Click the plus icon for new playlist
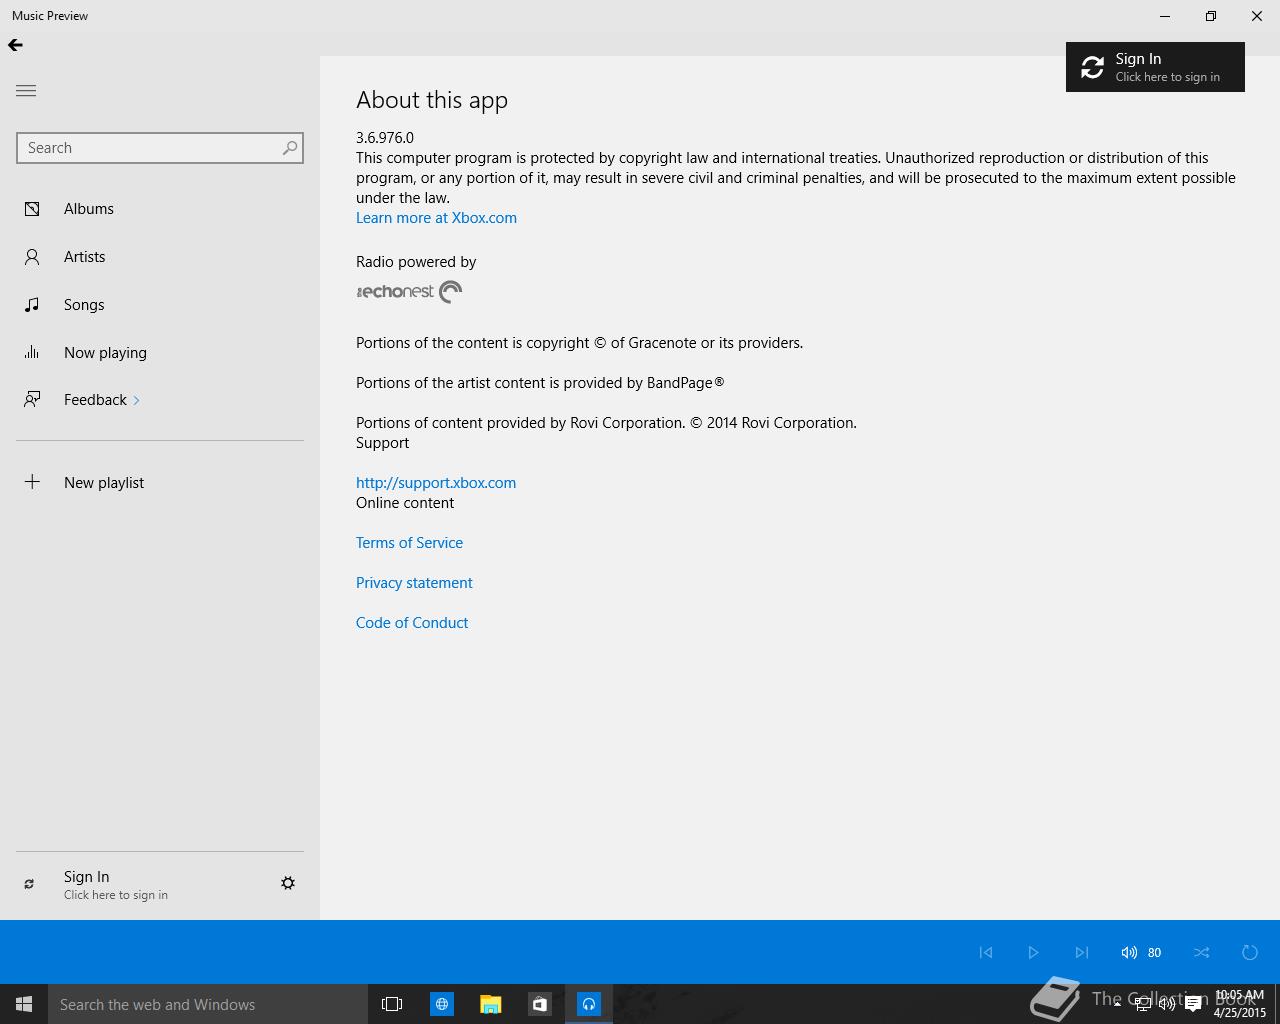This screenshot has height=1024, width=1280. pyautogui.click(x=32, y=482)
